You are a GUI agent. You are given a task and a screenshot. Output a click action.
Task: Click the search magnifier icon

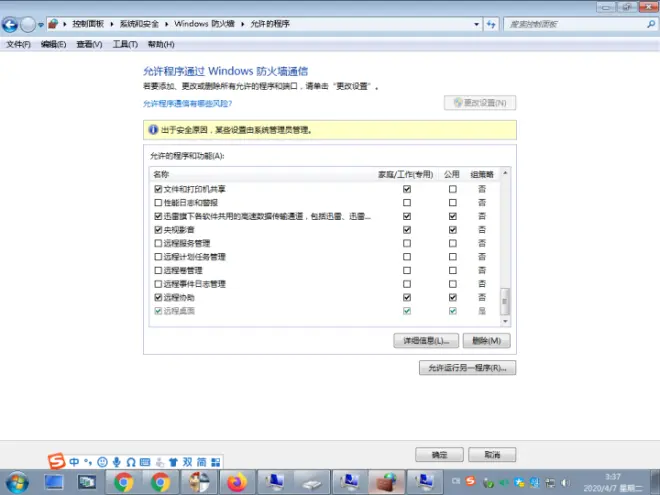click(651, 24)
